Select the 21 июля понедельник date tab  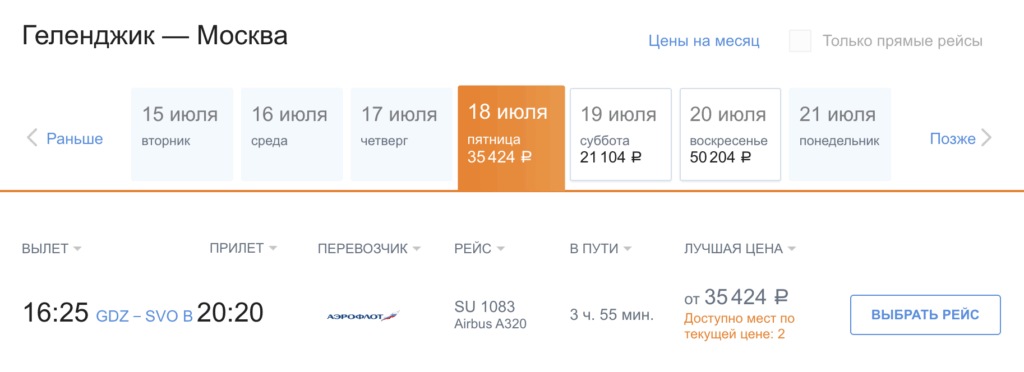840,134
